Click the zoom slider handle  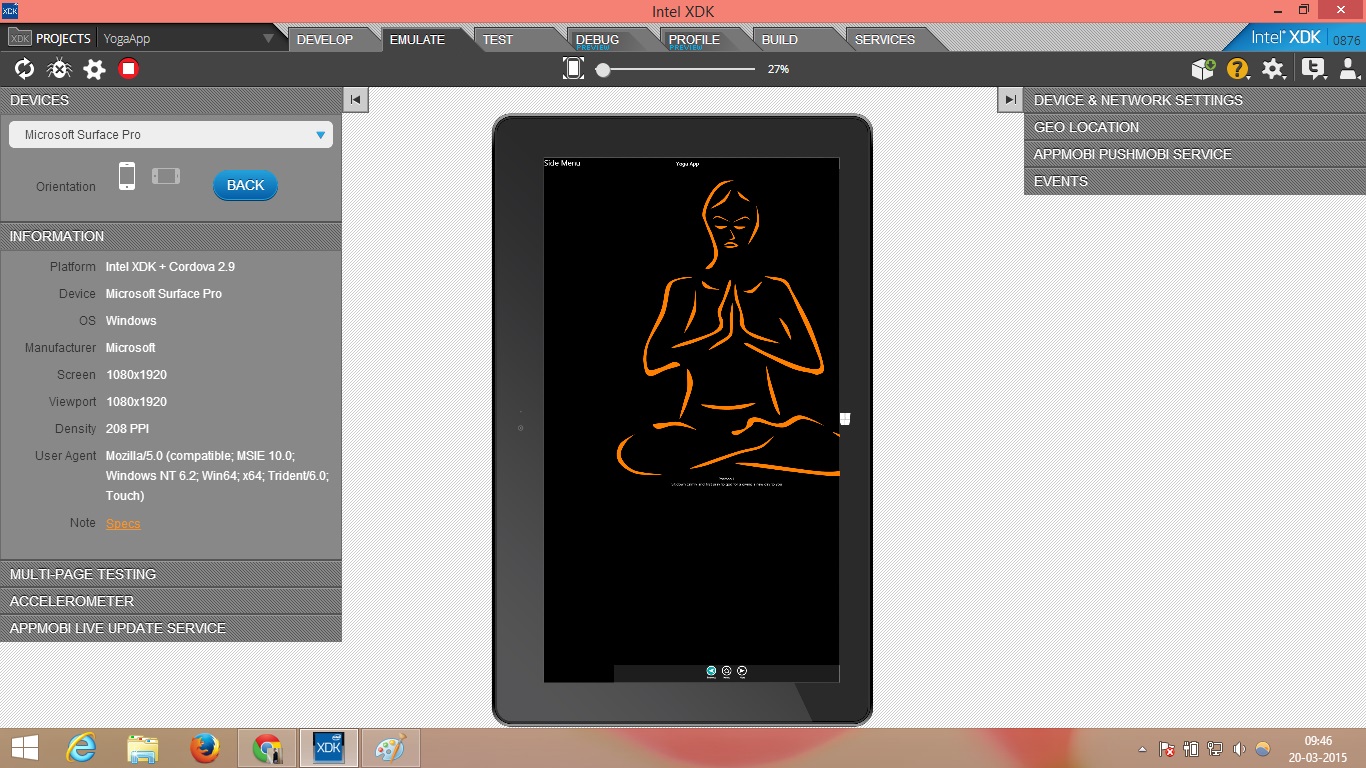[603, 70]
